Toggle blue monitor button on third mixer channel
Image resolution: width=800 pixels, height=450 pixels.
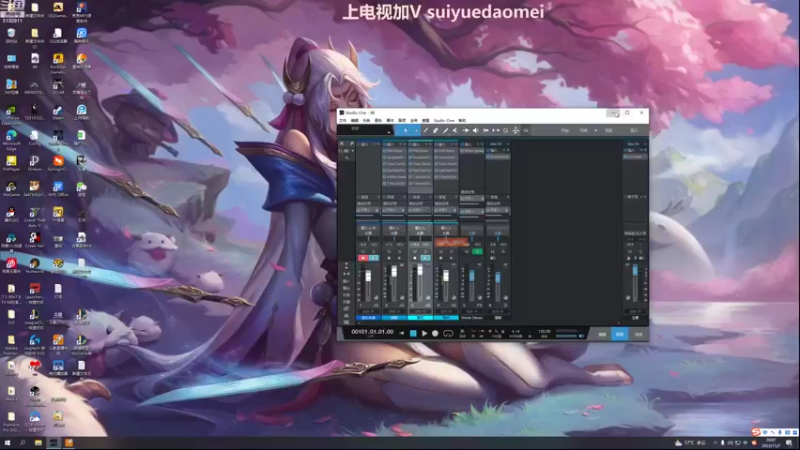[426, 258]
